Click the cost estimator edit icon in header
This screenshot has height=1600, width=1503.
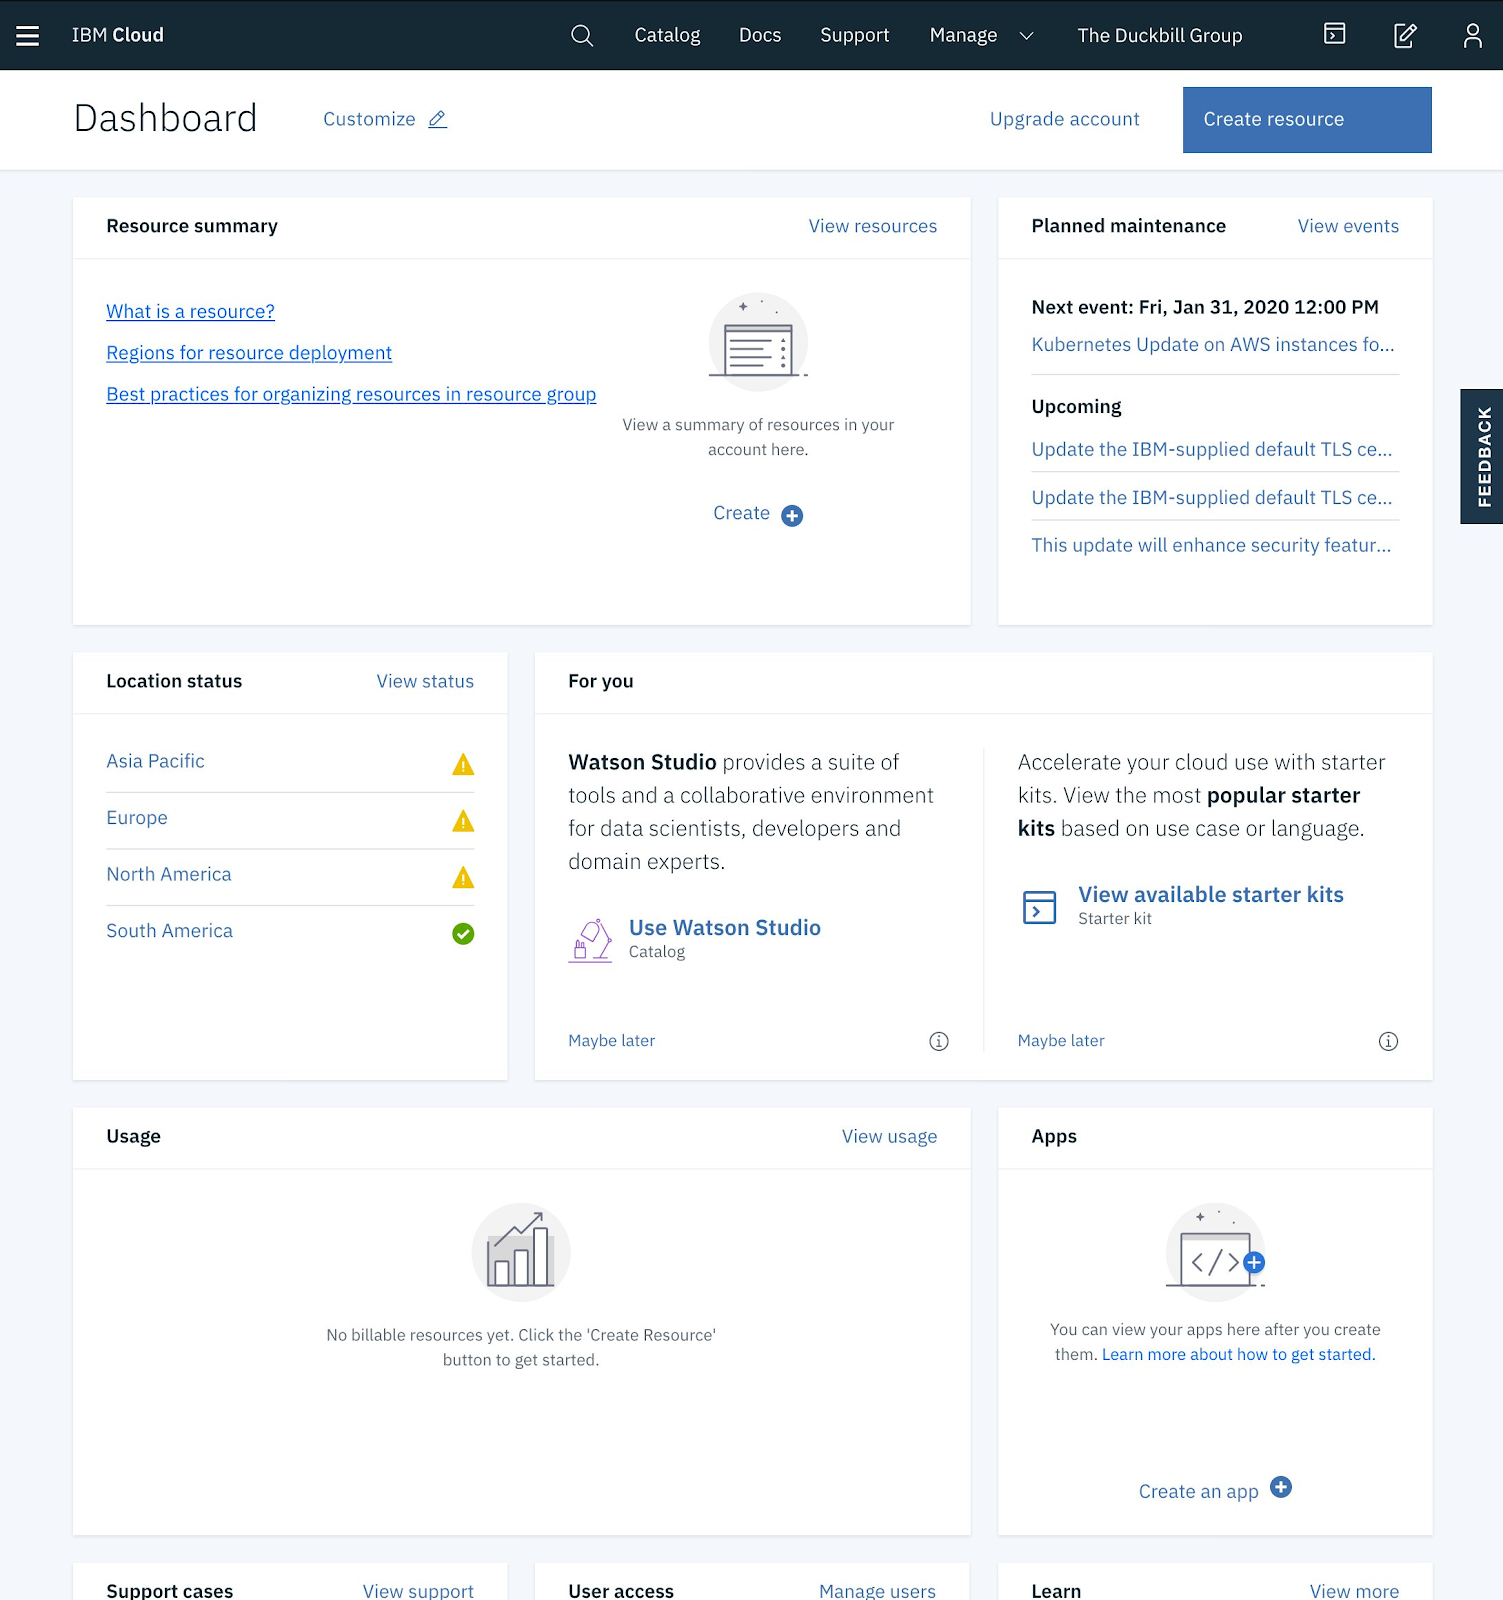[1405, 36]
